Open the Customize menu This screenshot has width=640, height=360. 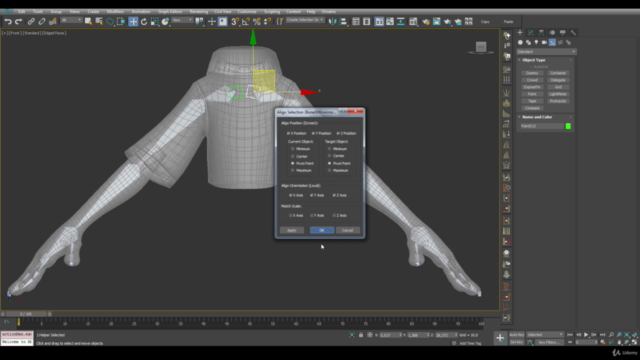pyautogui.click(x=247, y=12)
